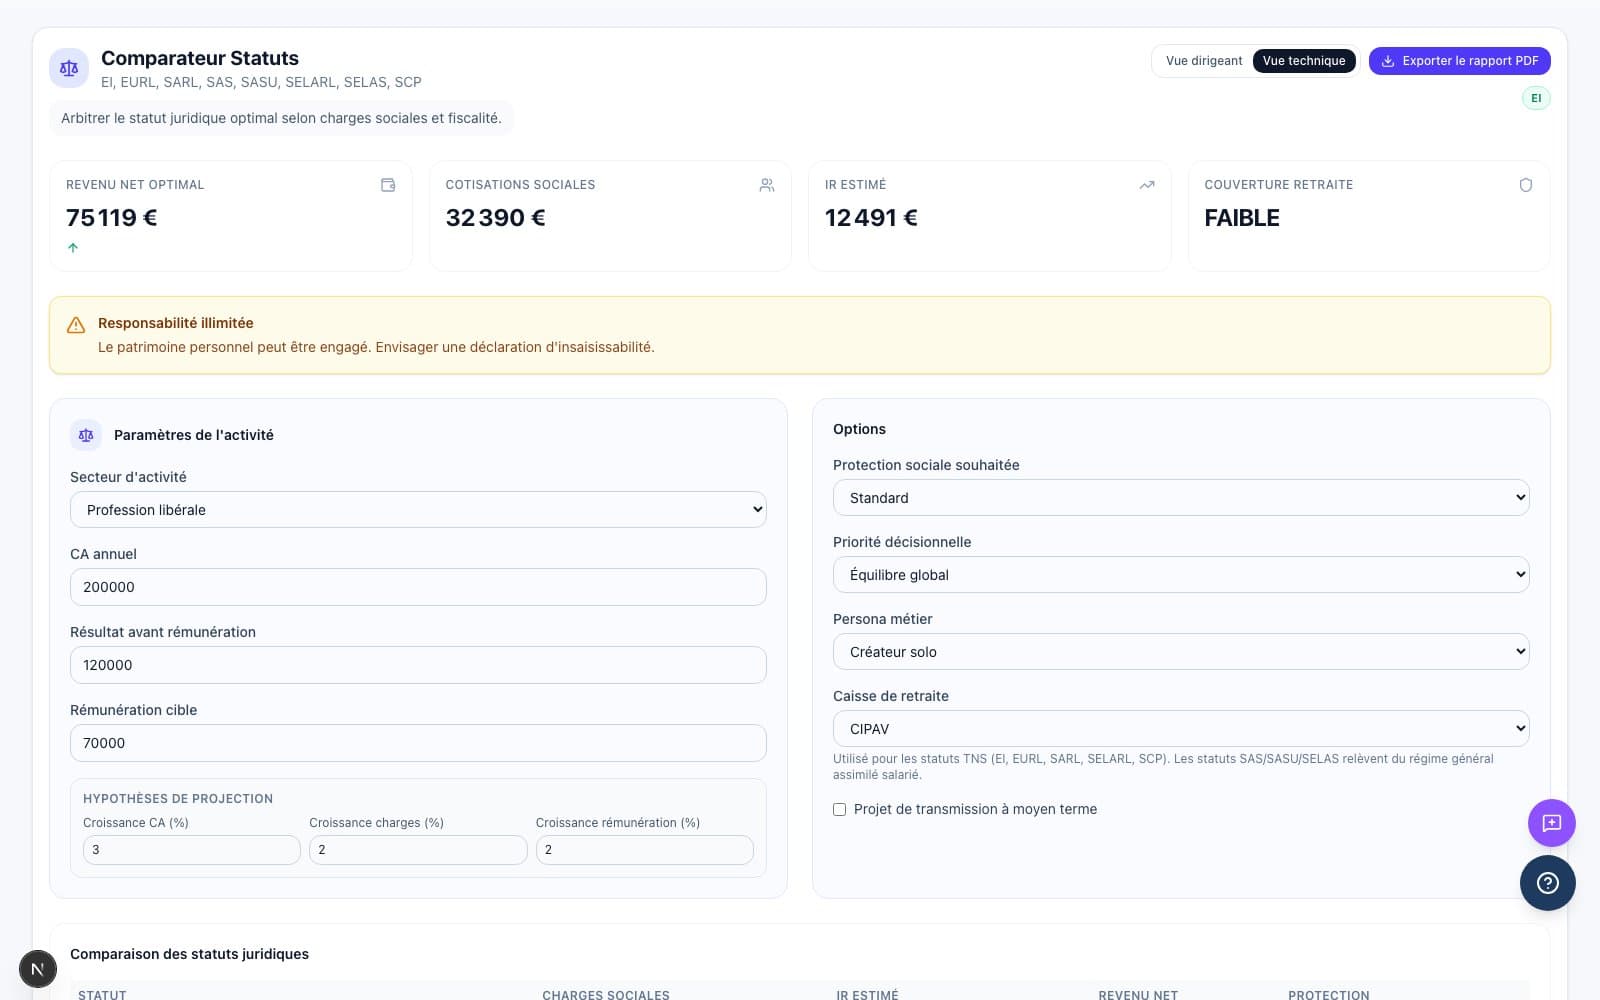The image size is (1600, 1000).
Task: Click the wallet icon in Revenu Net Optimal card
Action: click(x=388, y=185)
